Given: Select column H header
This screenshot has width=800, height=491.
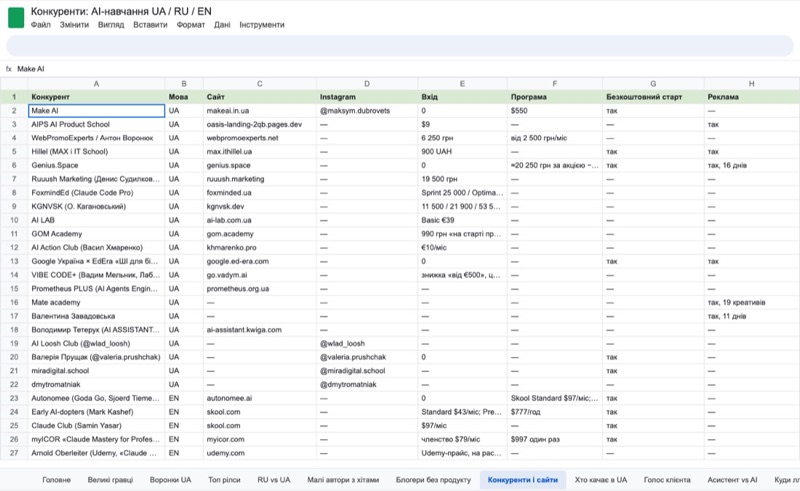Looking at the screenshot, I should (752, 84).
